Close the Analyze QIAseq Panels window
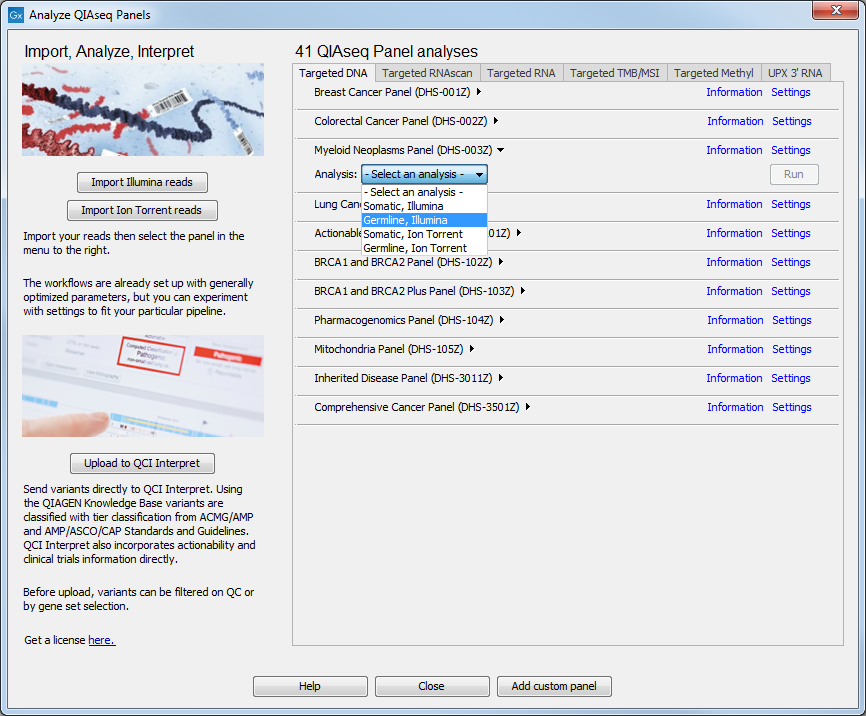Viewport: 866px width, 716px height. pyautogui.click(x=836, y=10)
